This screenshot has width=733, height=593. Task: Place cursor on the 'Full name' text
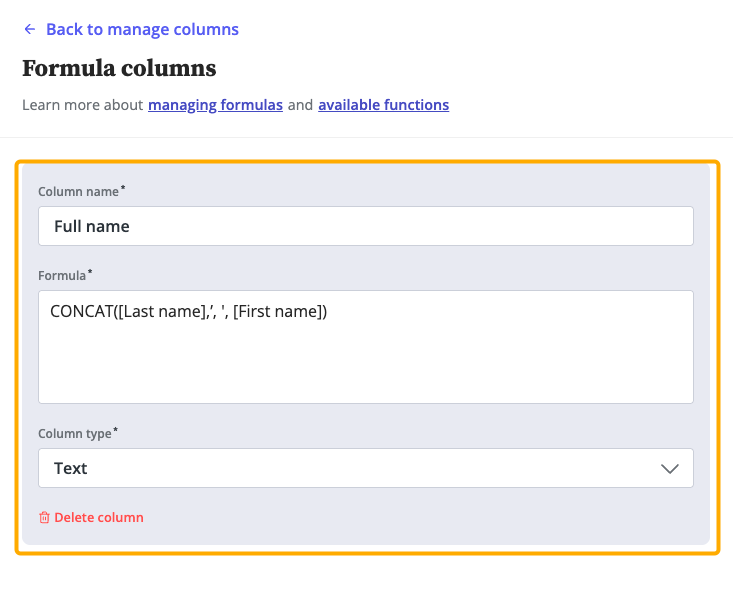tap(92, 226)
